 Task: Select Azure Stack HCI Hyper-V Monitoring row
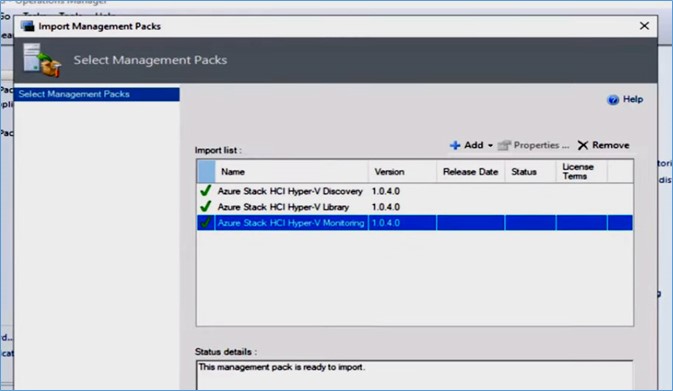click(415, 223)
